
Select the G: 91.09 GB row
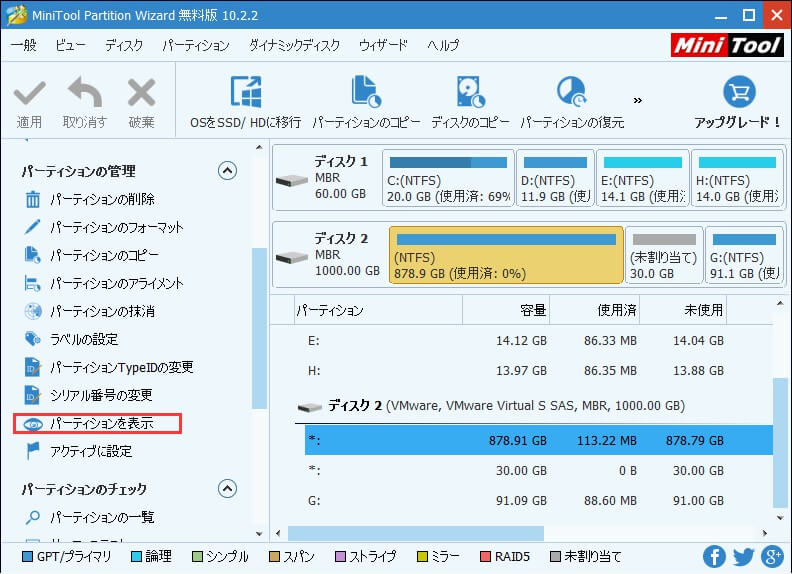click(538, 501)
